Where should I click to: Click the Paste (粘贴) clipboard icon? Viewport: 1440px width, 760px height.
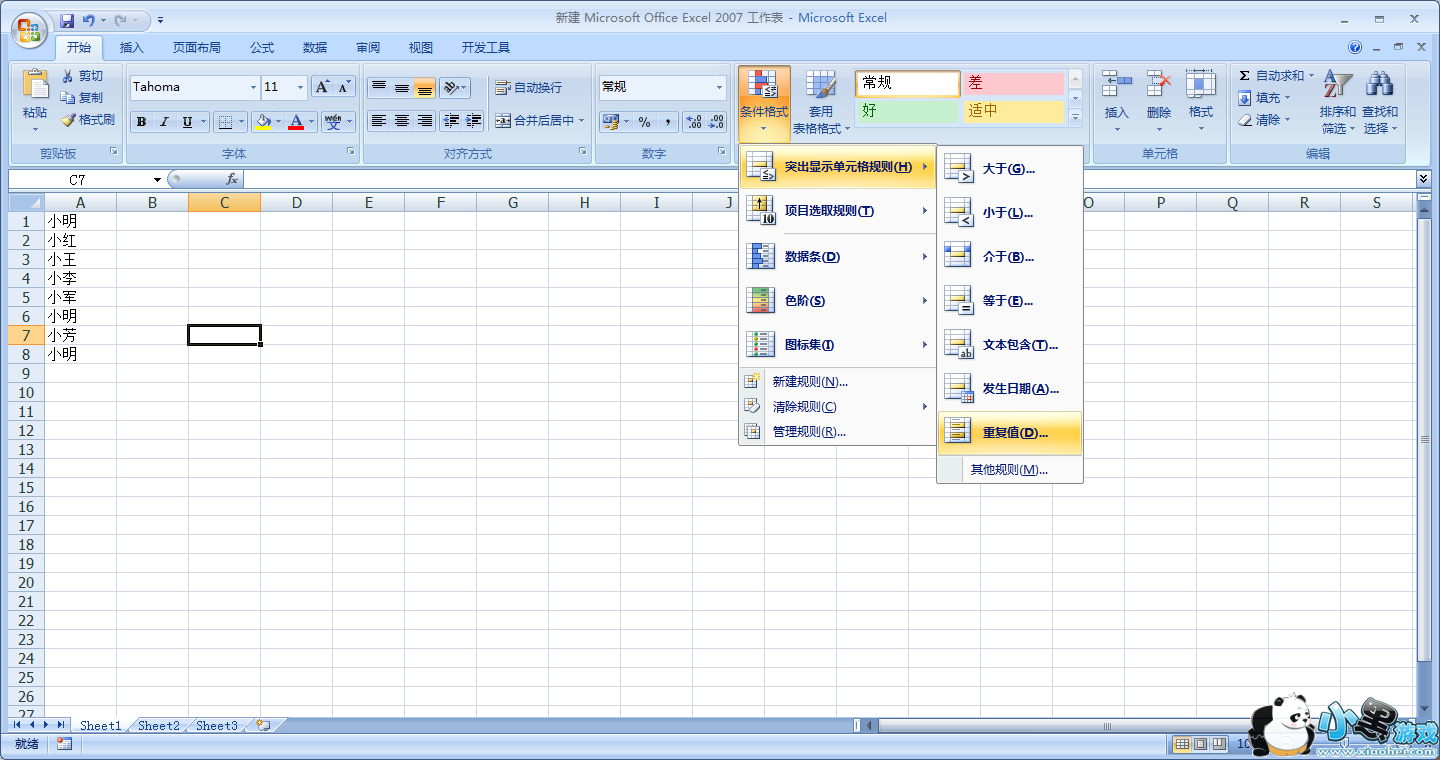click(x=35, y=88)
